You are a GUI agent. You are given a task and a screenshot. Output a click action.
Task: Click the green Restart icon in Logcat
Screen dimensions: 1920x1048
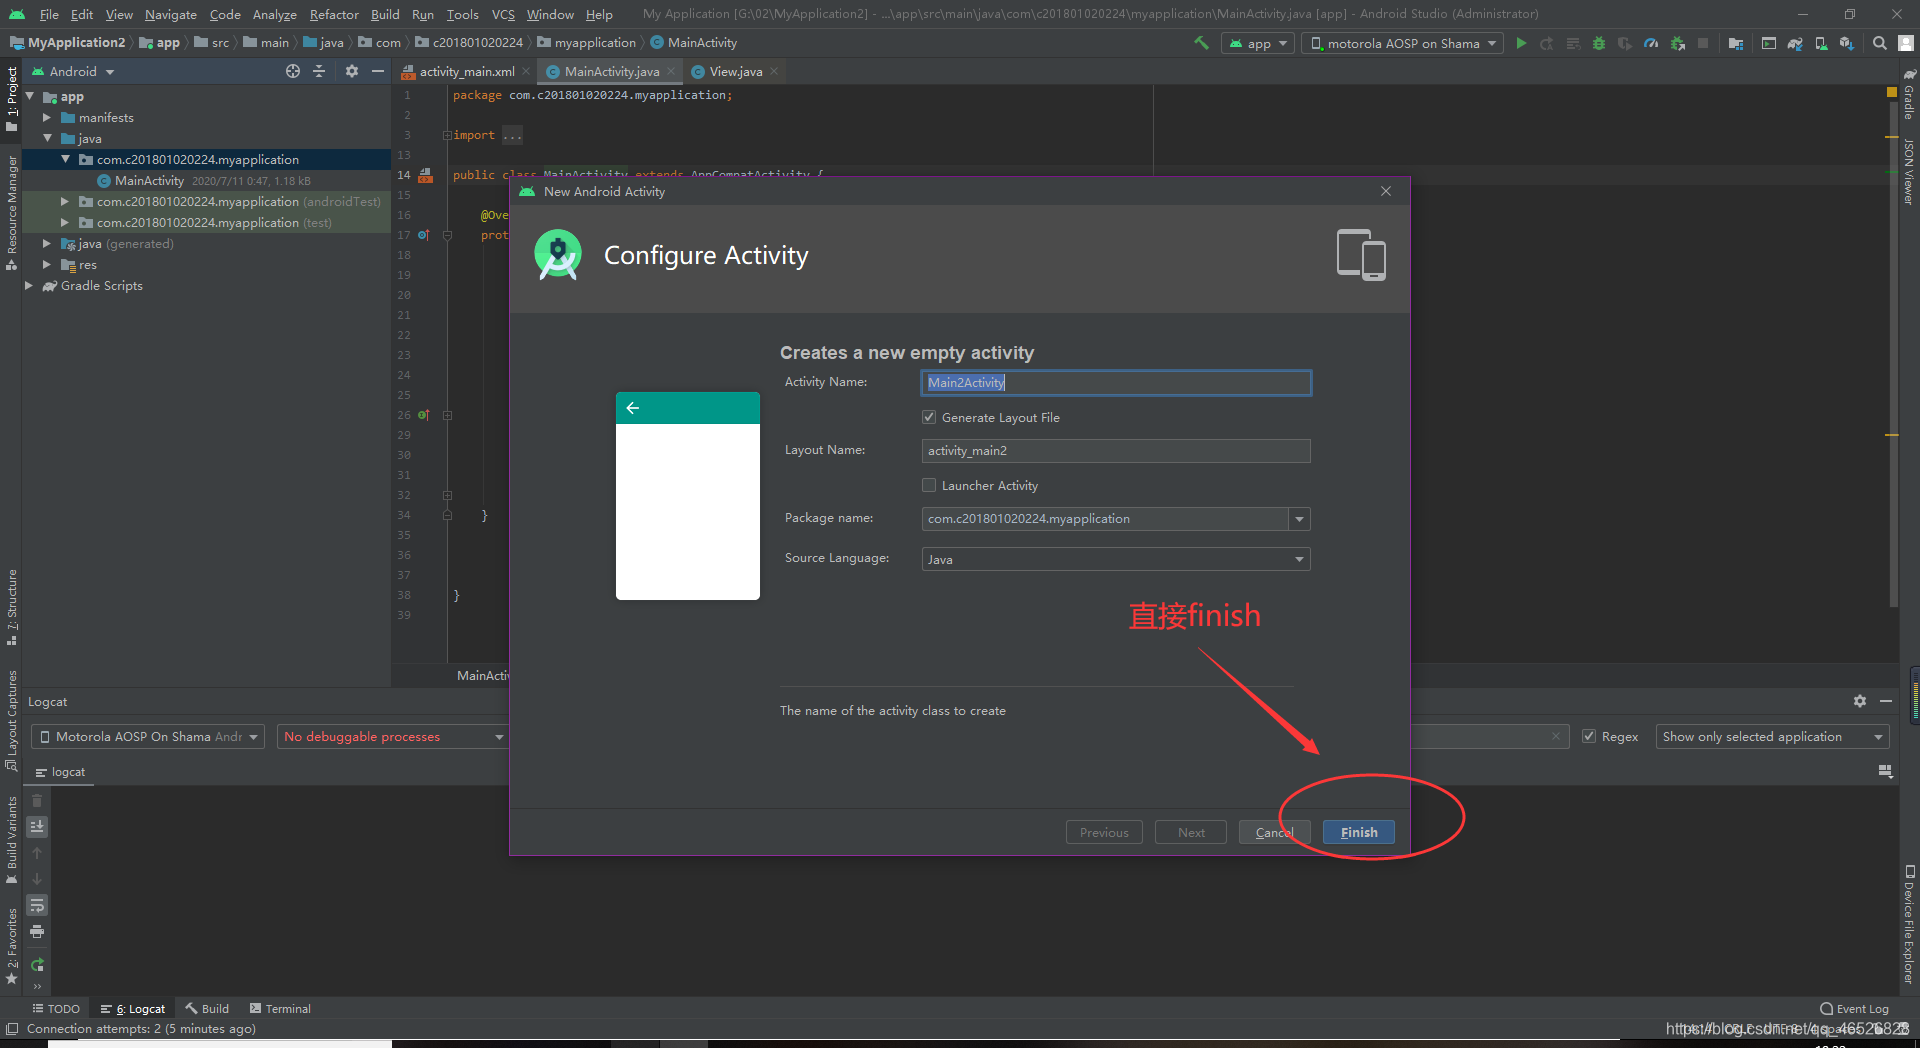tap(37, 965)
